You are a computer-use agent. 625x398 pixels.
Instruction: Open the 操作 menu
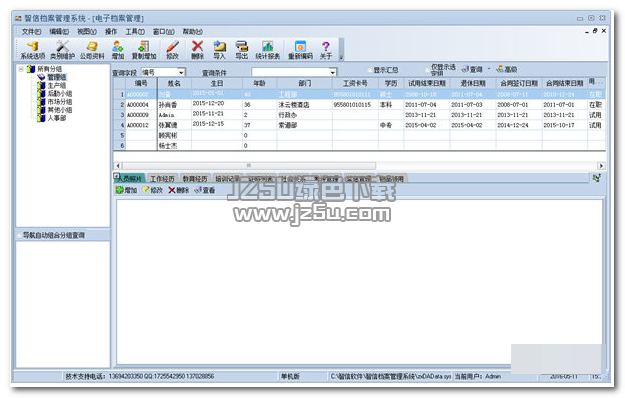coord(111,31)
